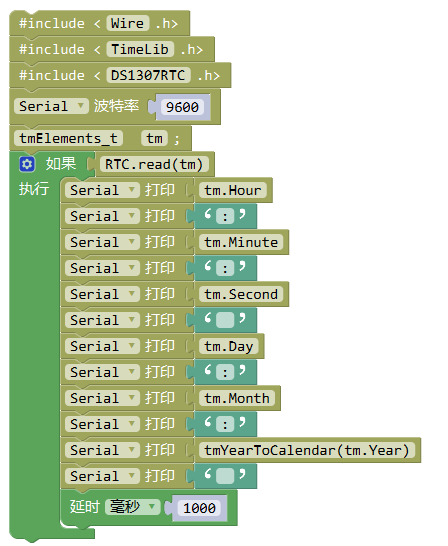Select the 打印 label in the tm.Second row
448x546 pixels.
160,294
